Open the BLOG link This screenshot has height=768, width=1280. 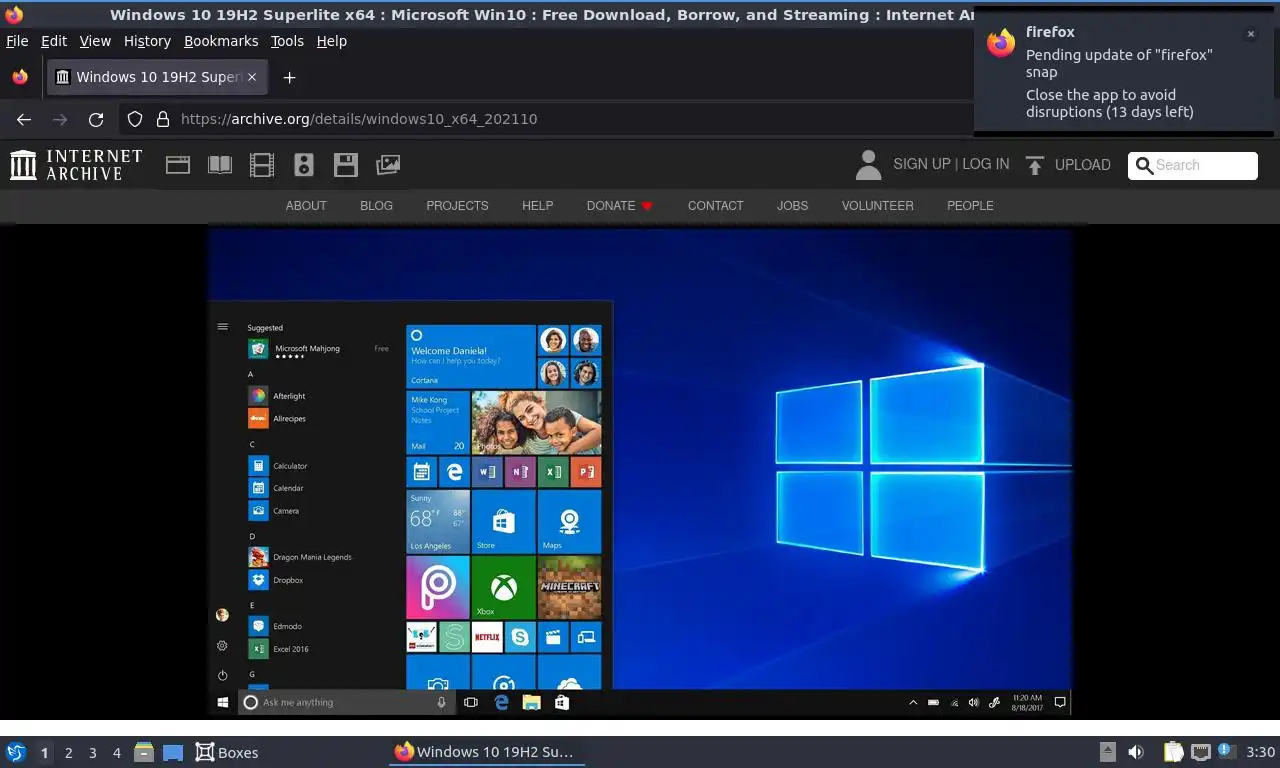point(376,206)
